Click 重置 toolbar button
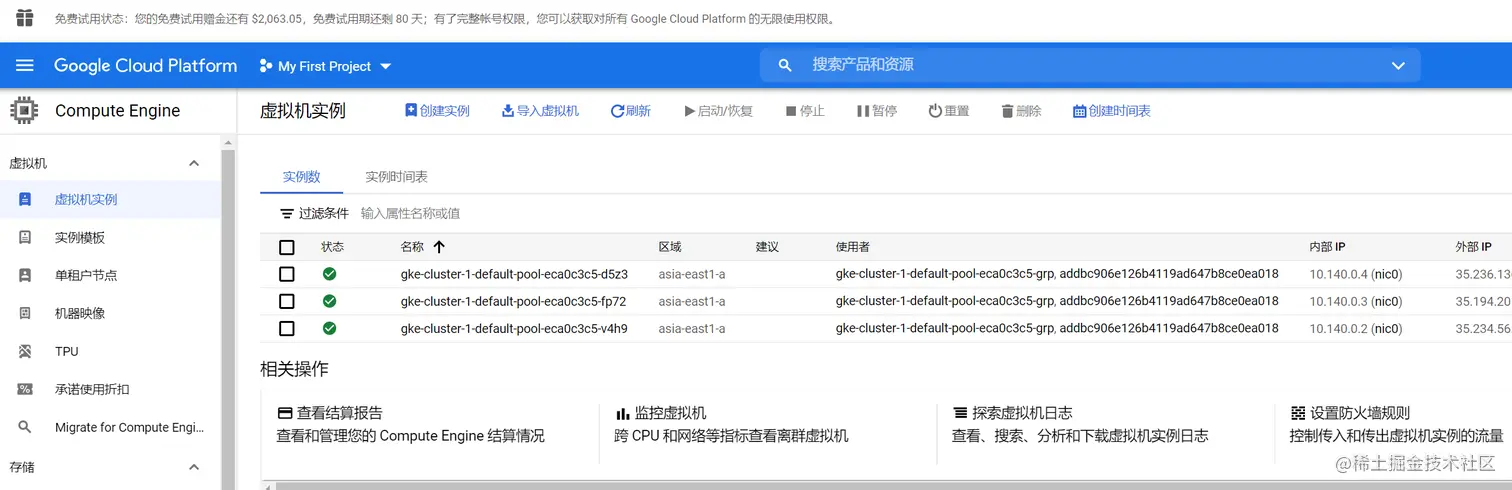Screen dimensions: 1512x490 949,111
